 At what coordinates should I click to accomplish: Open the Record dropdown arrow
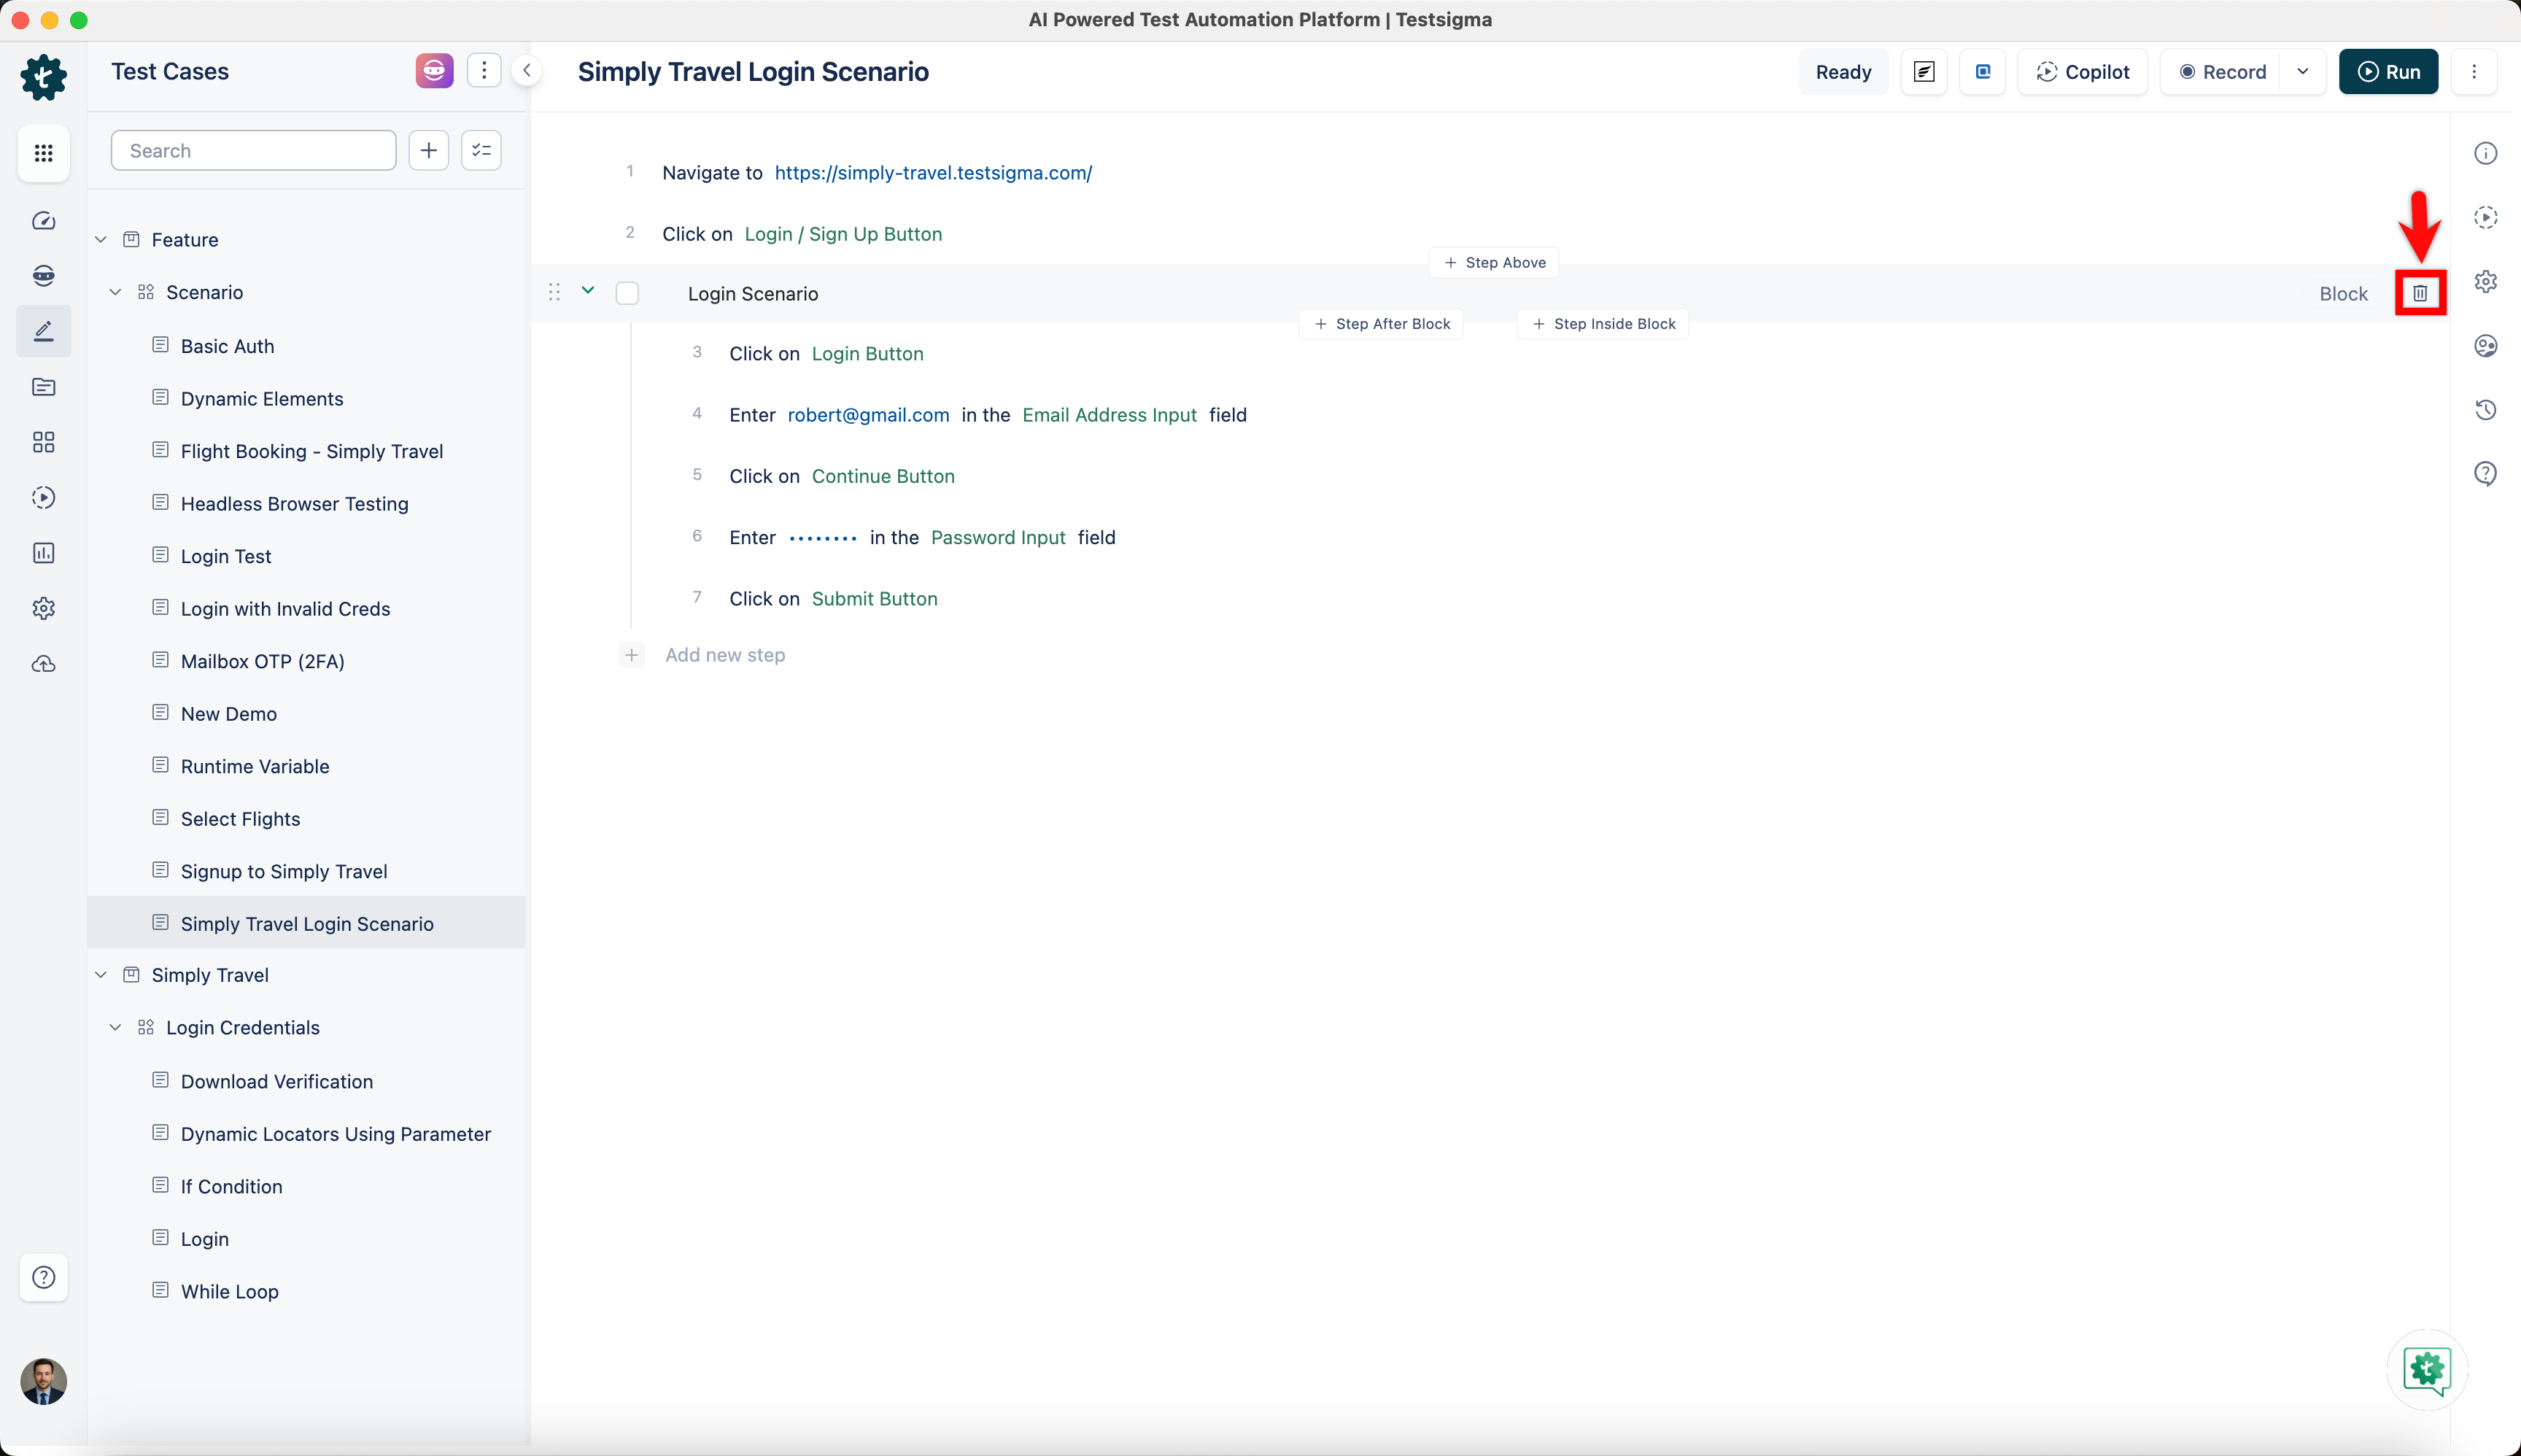pos(2303,72)
